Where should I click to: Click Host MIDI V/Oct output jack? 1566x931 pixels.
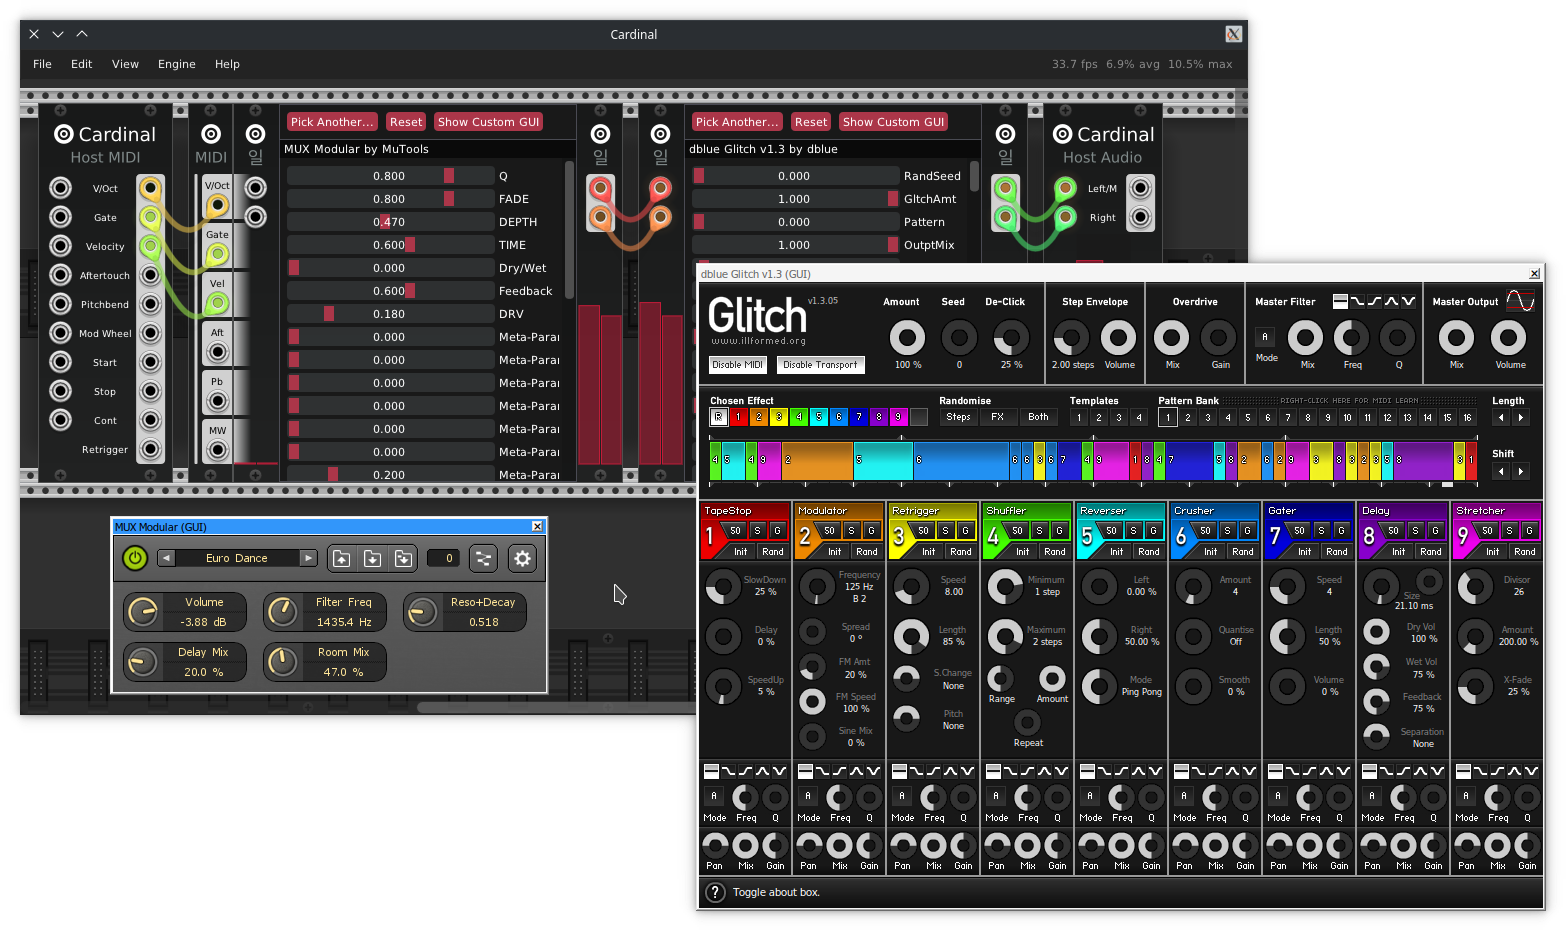click(x=150, y=188)
